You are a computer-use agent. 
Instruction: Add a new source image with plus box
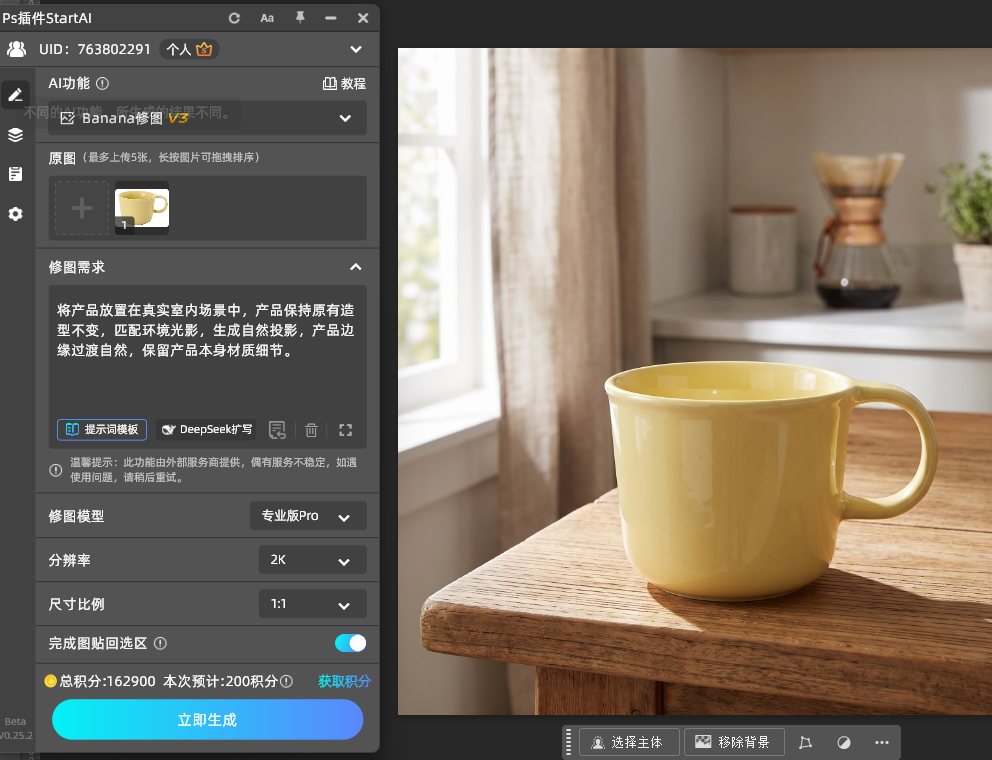point(82,208)
